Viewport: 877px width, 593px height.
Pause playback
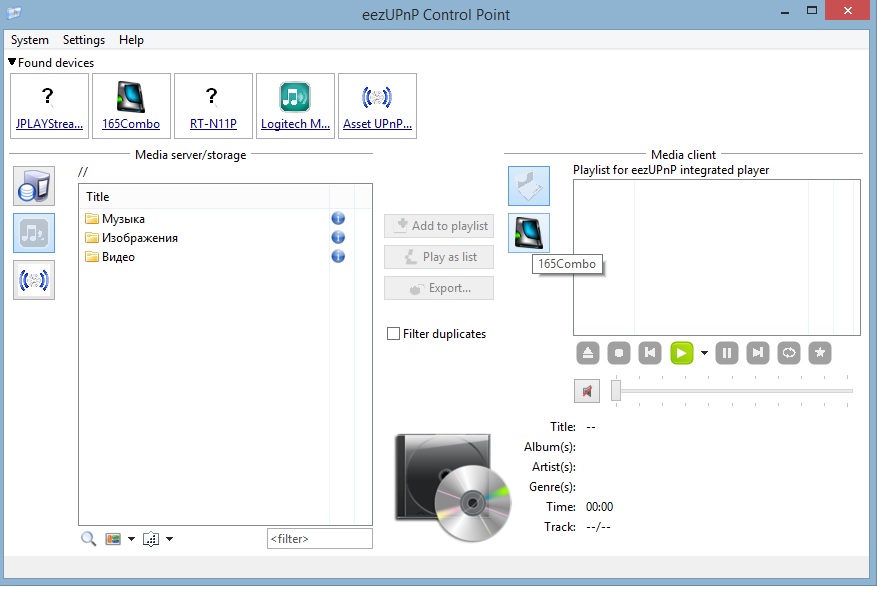(x=727, y=353)
